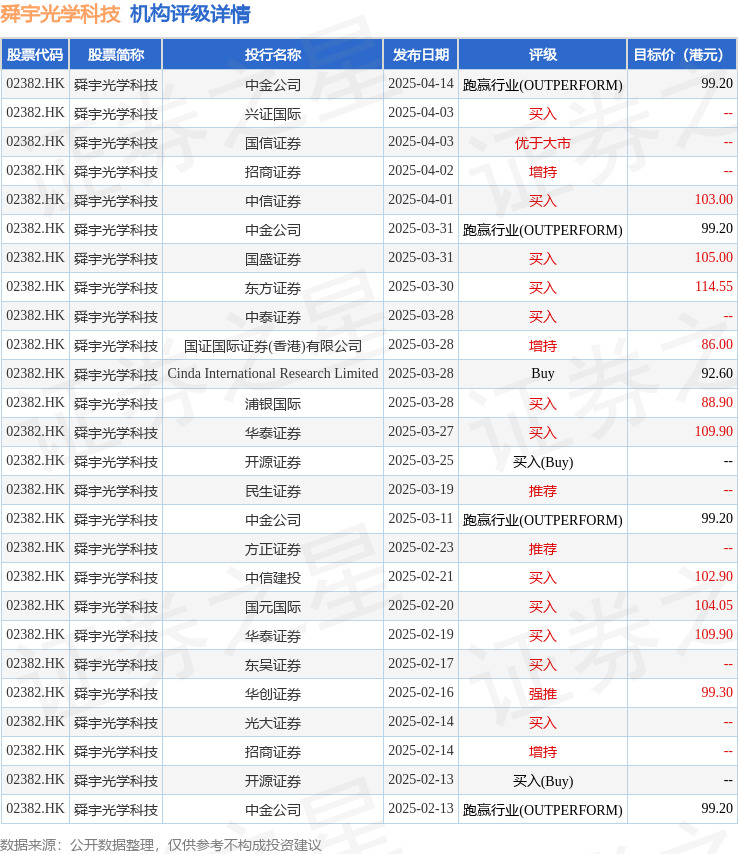Click the 机构评级详情 title text

190,14
